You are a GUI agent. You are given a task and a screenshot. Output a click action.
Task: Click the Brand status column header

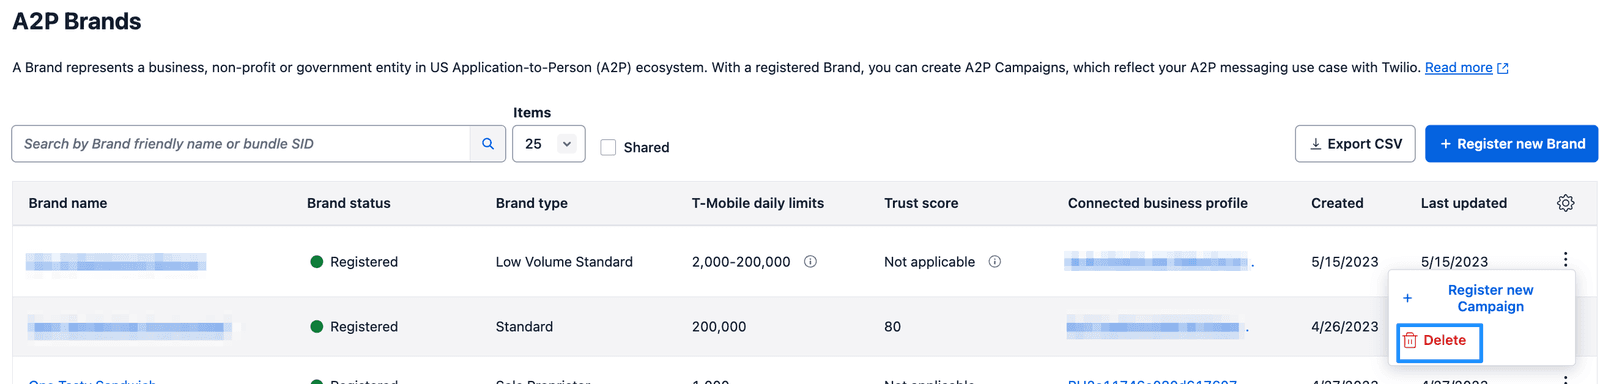349,203
